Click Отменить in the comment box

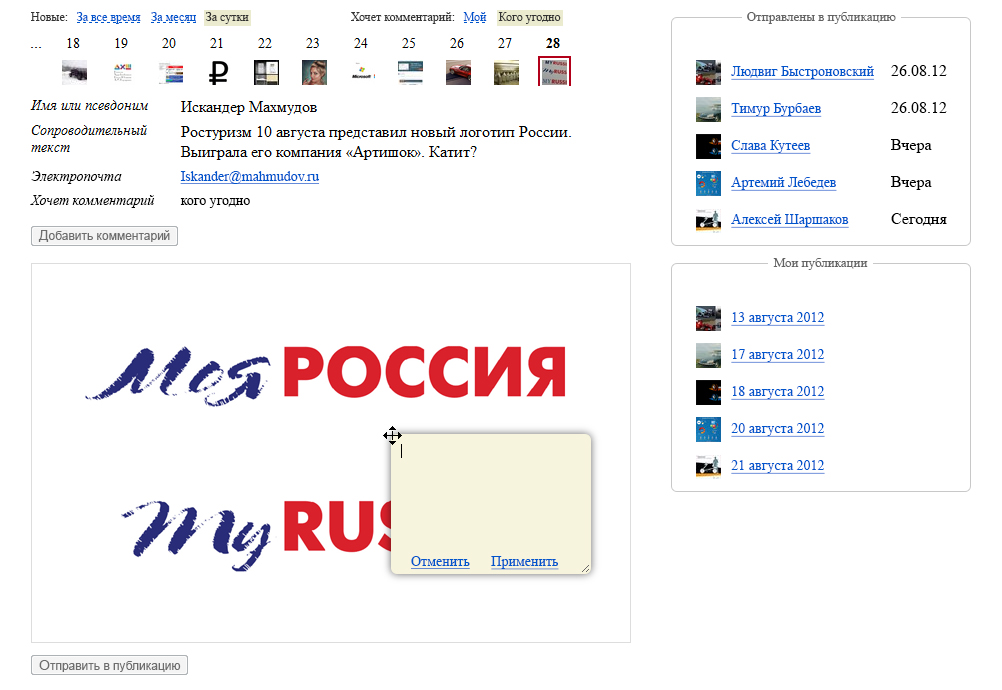440,561
